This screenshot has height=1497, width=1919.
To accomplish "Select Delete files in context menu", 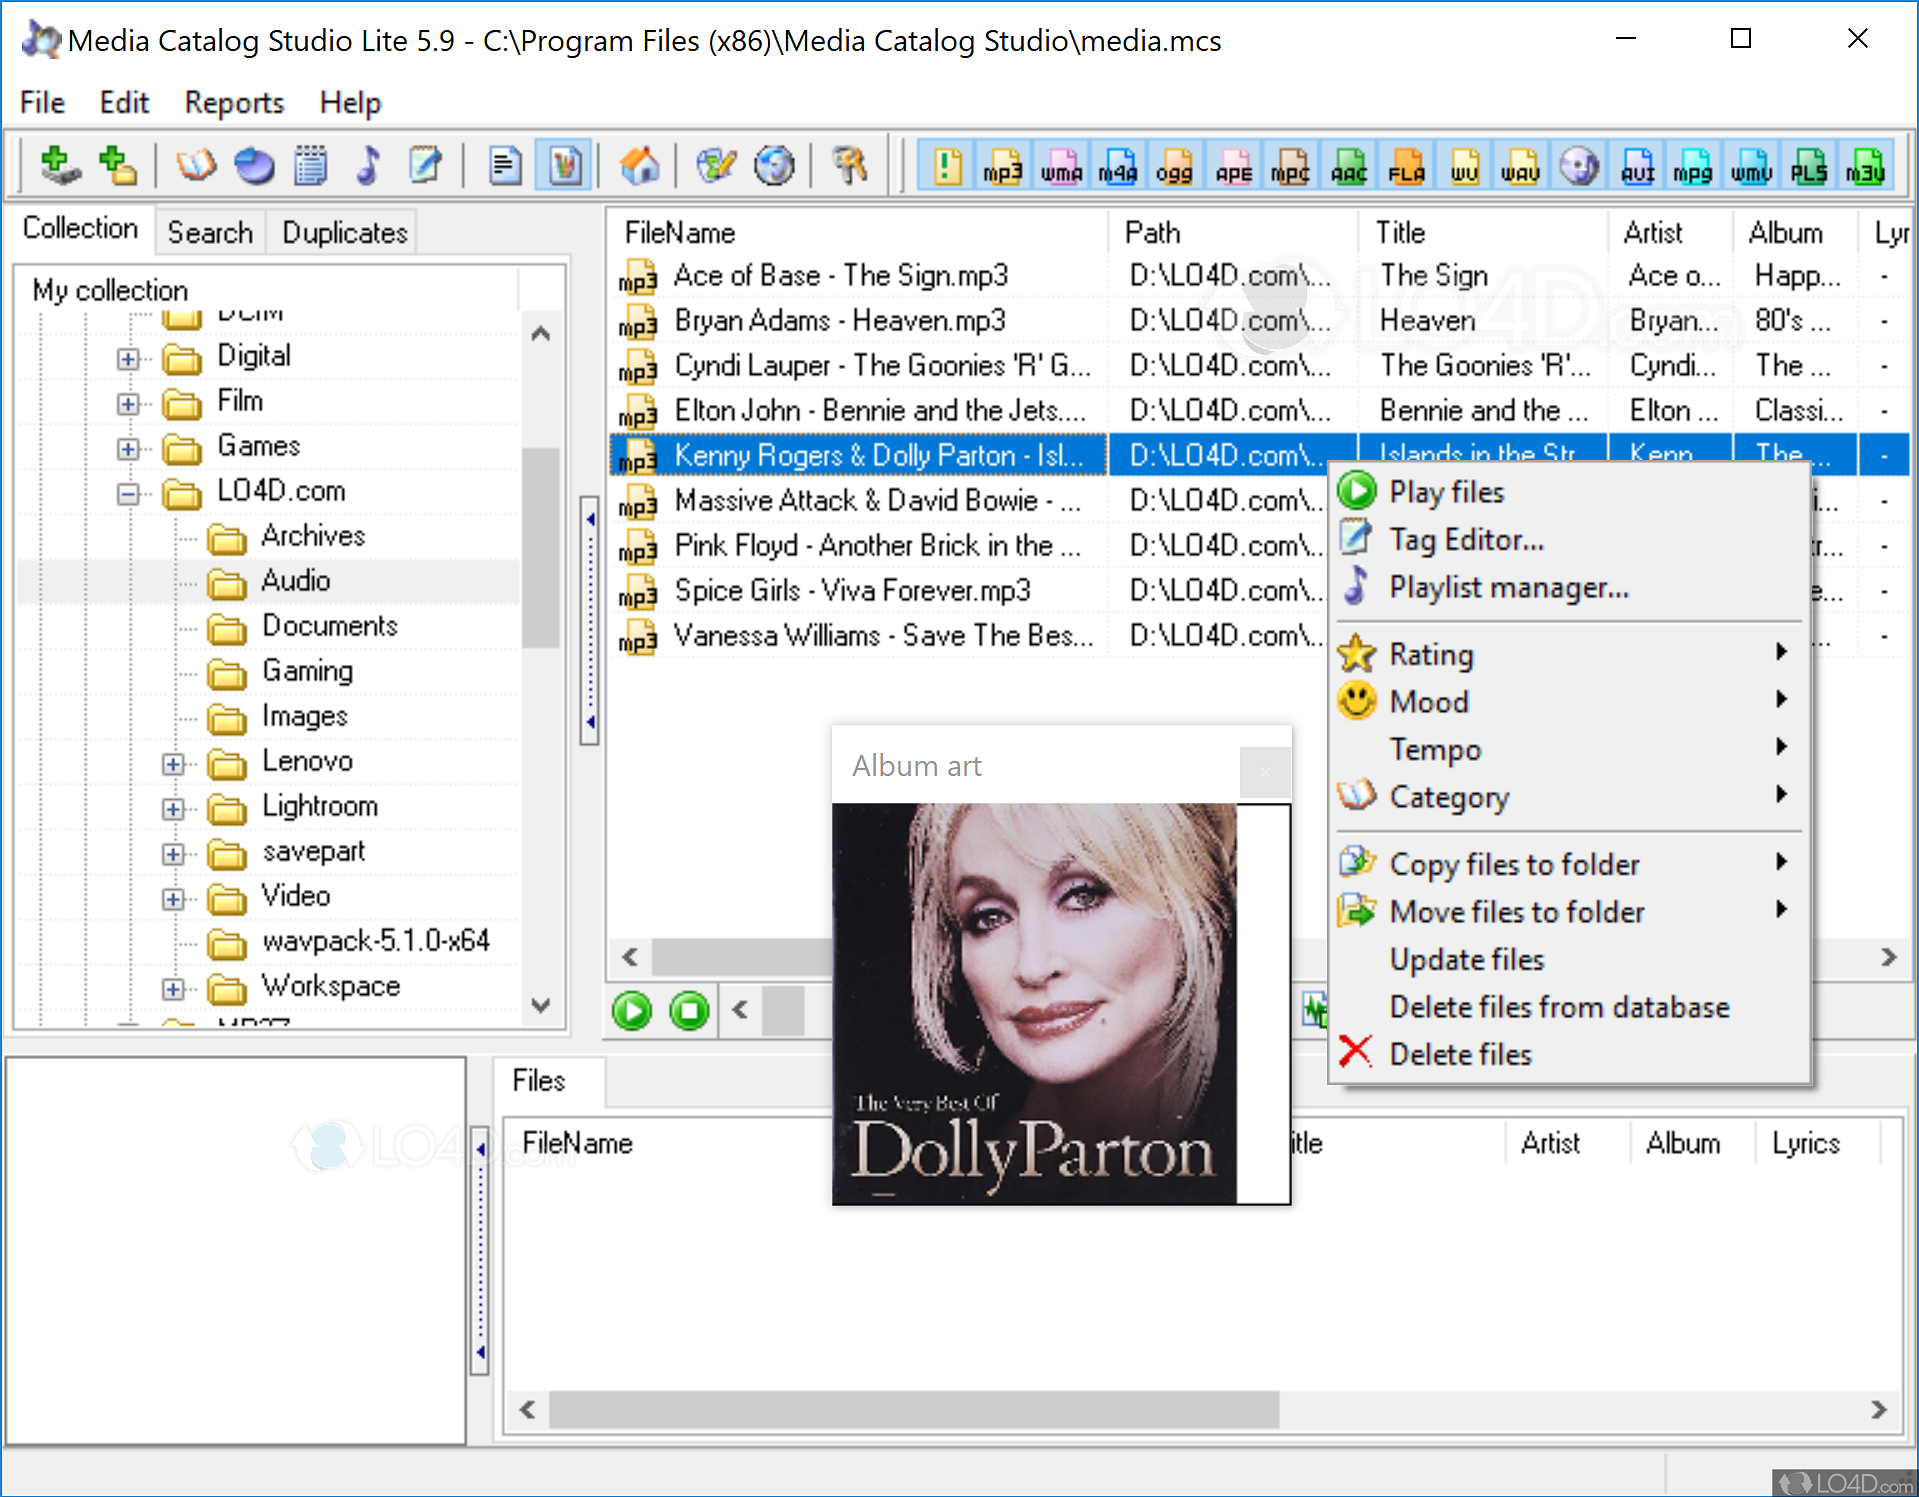I will click(1460, 1054).
